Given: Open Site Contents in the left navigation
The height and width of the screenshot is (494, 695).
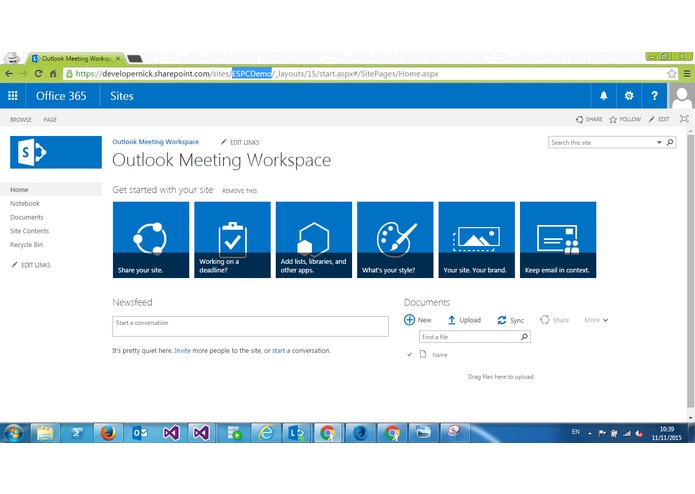Looking at the screenshot, I should pos(30,231).
